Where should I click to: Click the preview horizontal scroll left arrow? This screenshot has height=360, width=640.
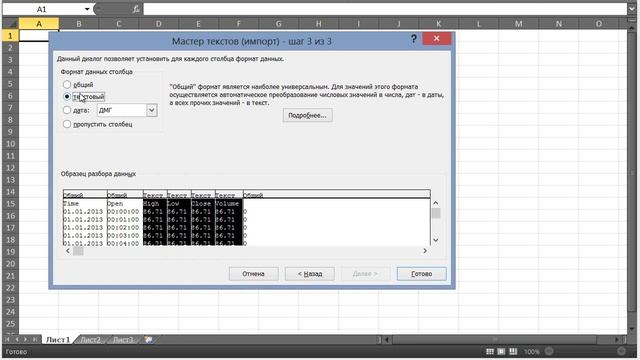click(68, 251)
